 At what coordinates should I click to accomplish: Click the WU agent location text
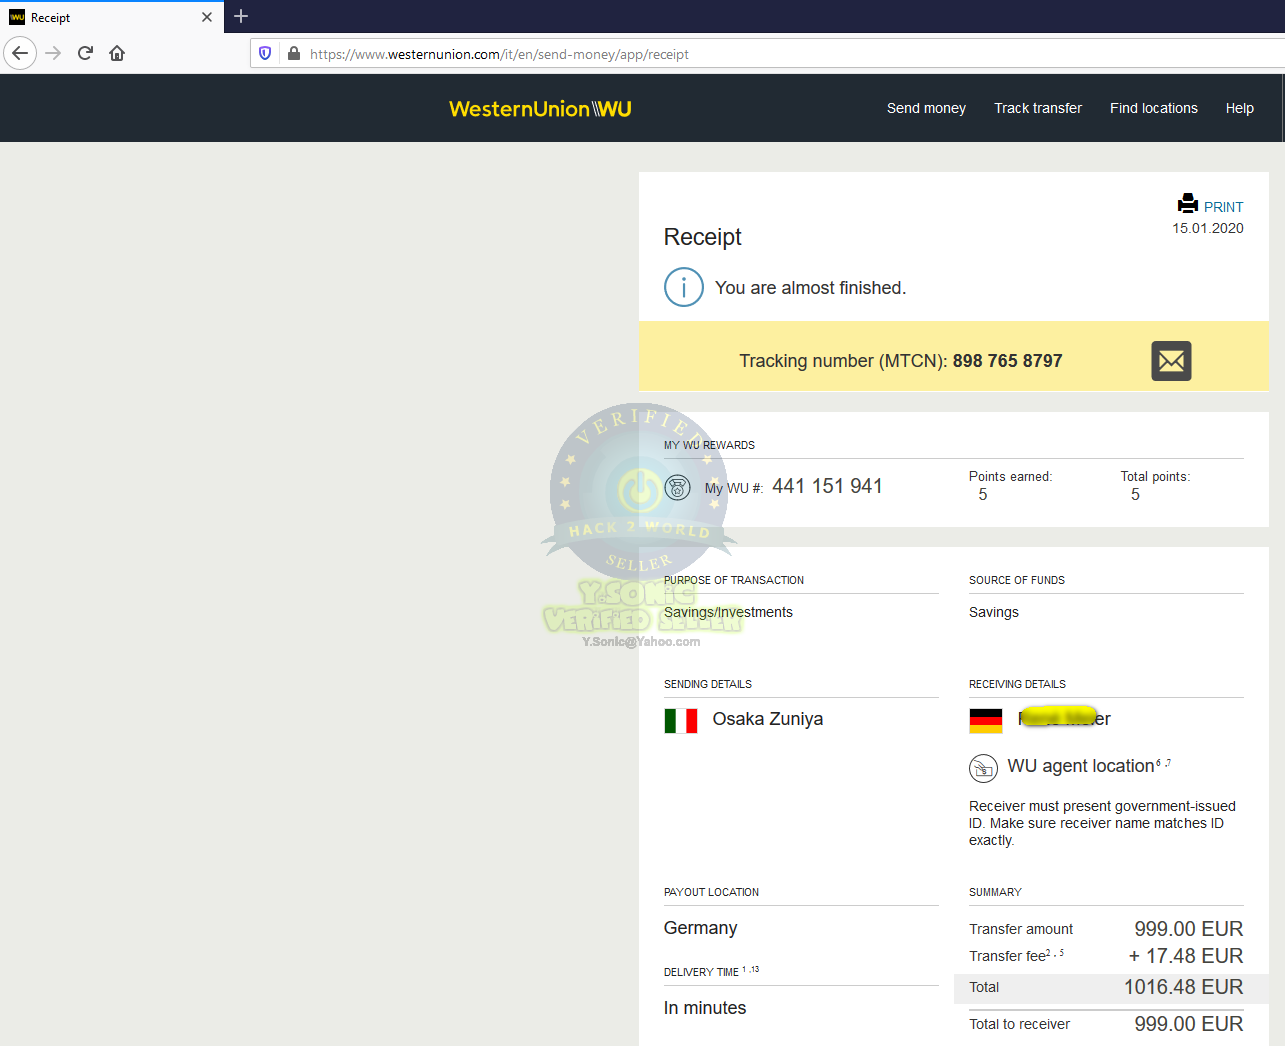pyautogui.click(x=1081, y=766)
